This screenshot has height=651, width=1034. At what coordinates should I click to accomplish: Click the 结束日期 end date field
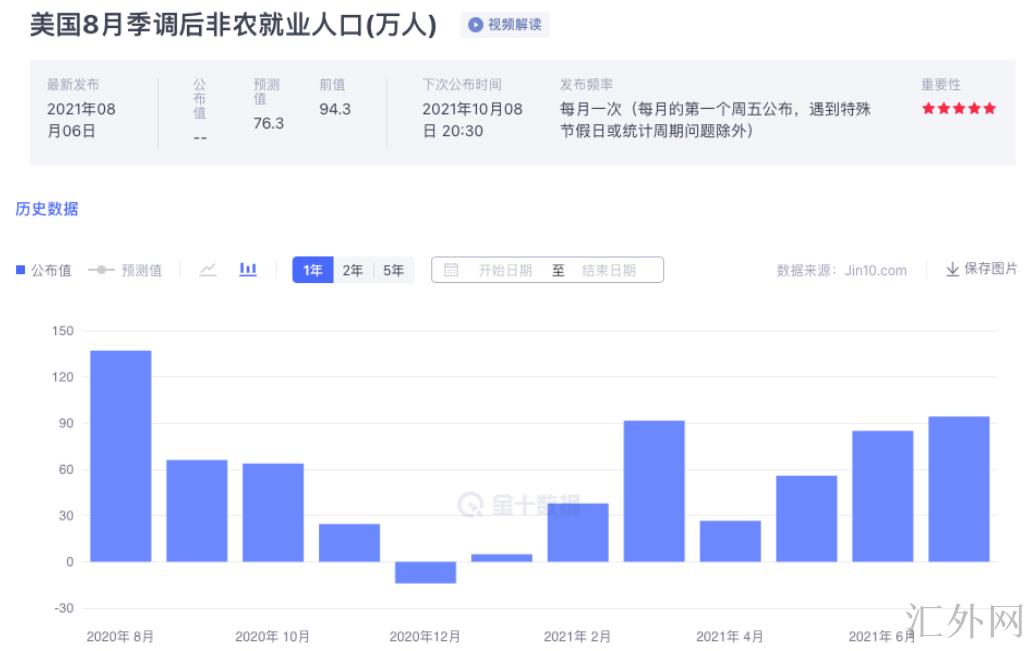(608, 270)
